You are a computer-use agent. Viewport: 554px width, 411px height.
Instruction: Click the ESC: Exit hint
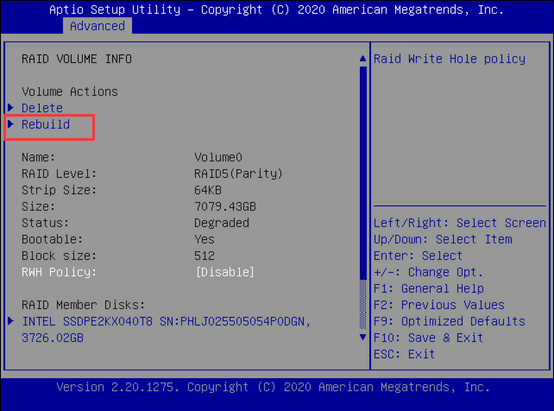404,354
